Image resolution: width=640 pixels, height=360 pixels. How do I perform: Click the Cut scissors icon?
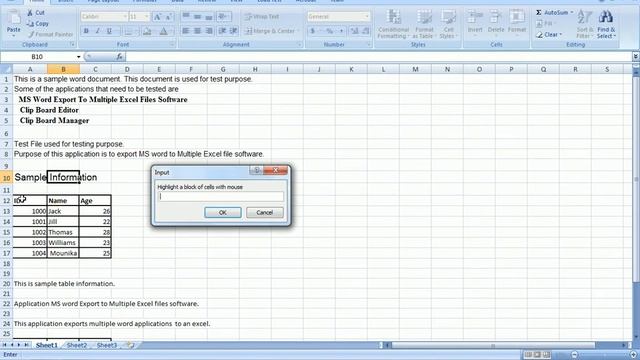[30, 13]
